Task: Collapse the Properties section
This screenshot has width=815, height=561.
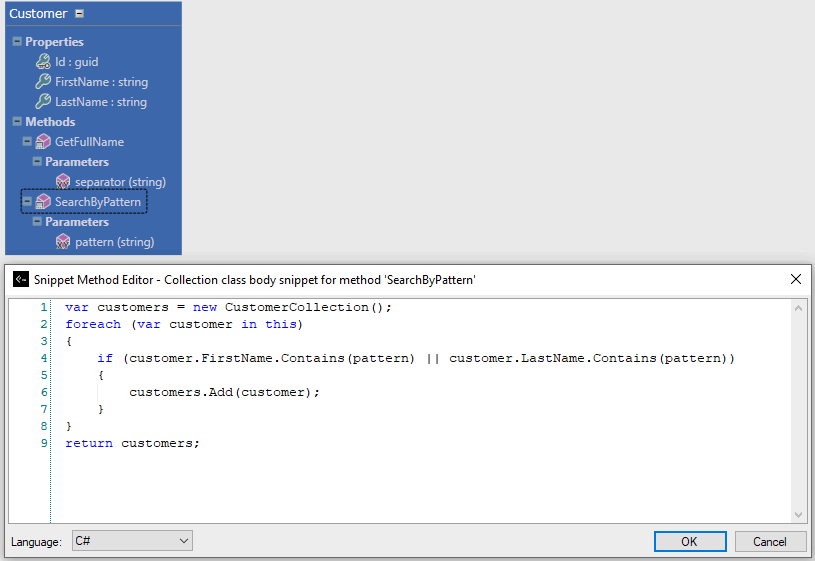Action: [x=17, y=42]
